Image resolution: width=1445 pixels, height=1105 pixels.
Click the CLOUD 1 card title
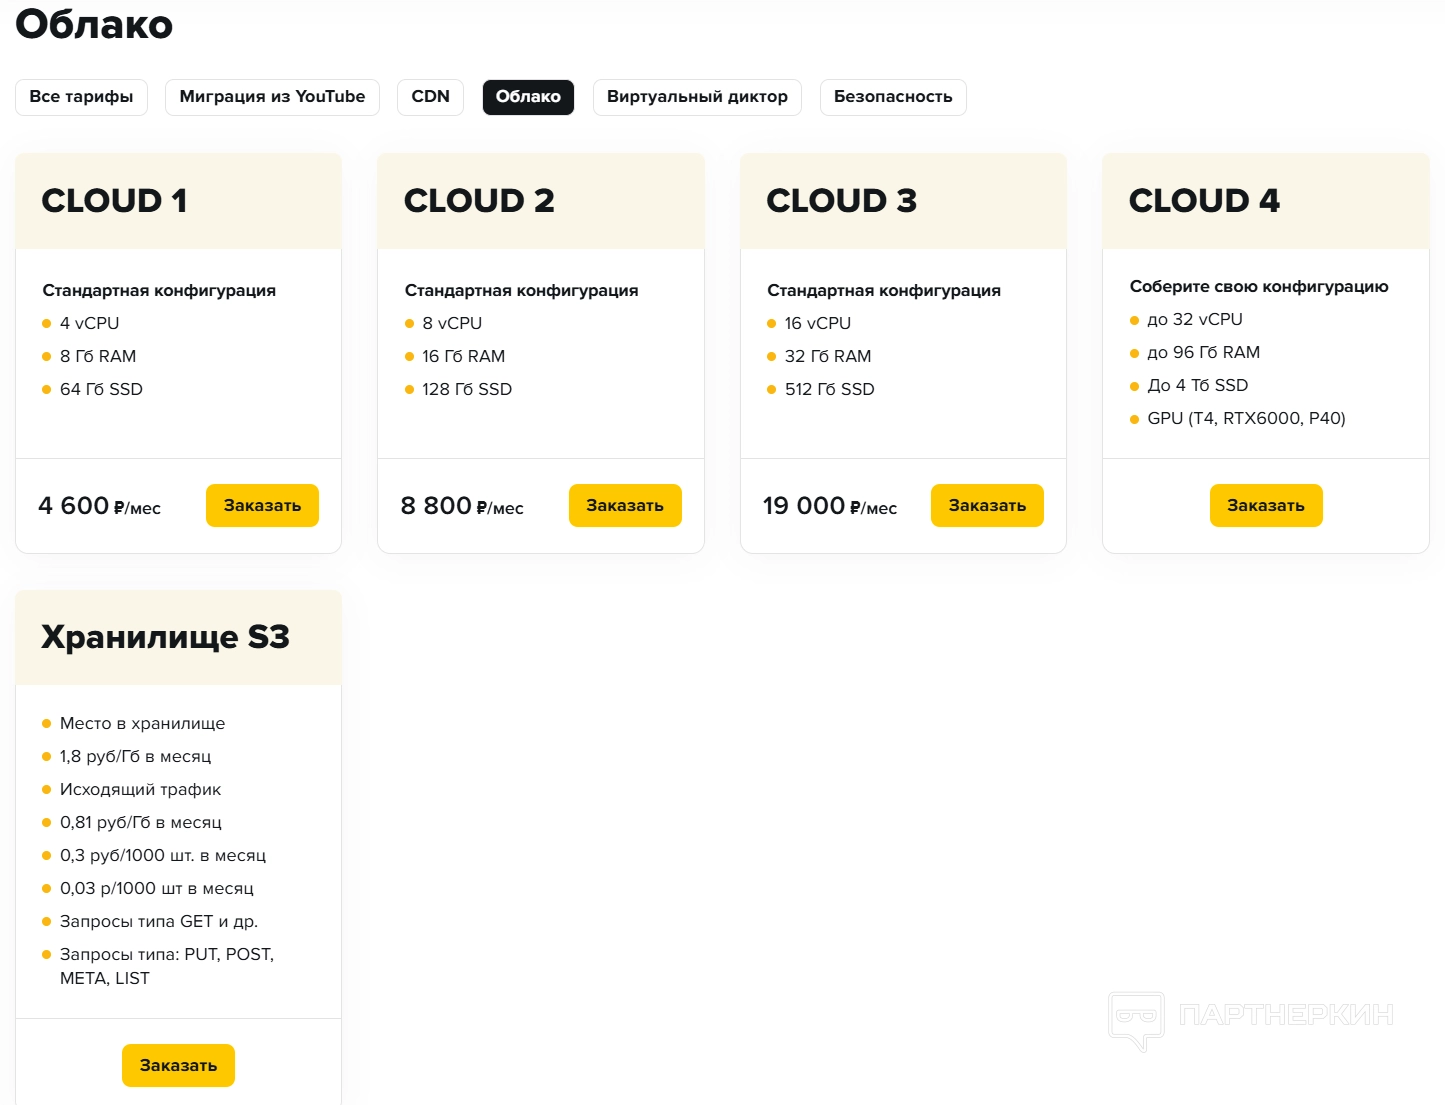pyautogui.click(x=114, y=201)
